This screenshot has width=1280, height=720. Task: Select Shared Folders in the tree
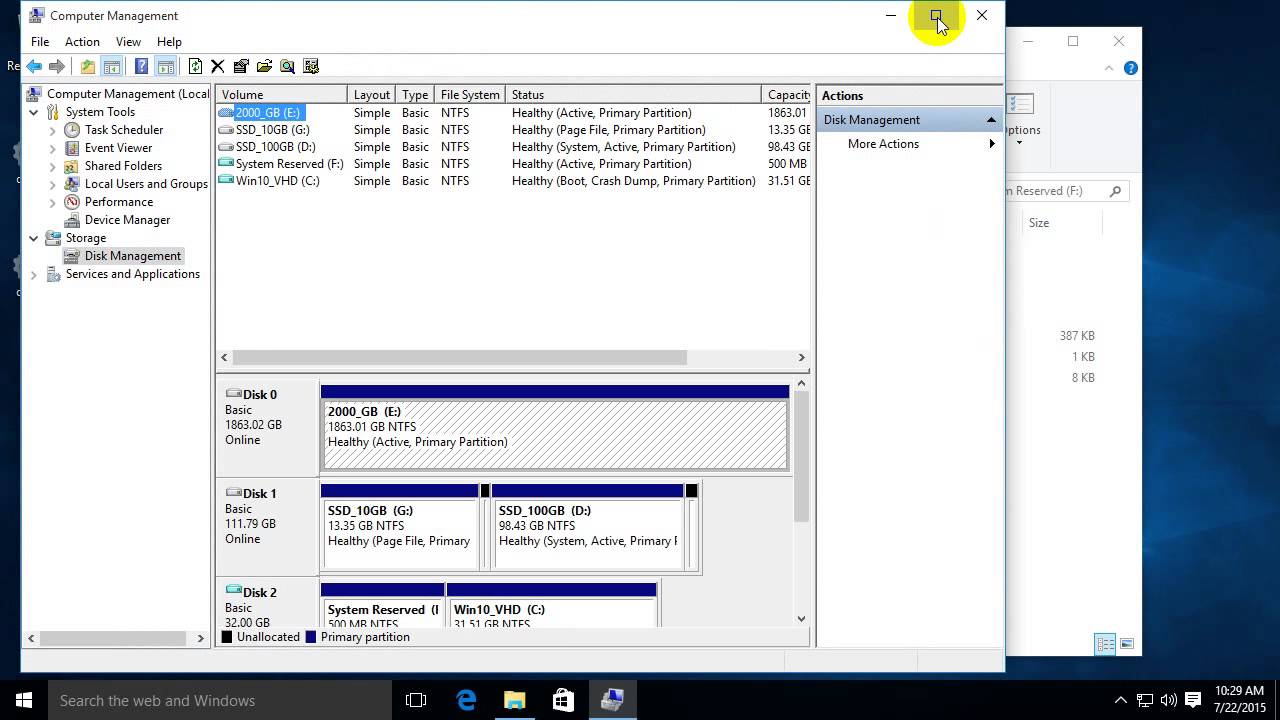coord(123,166)
